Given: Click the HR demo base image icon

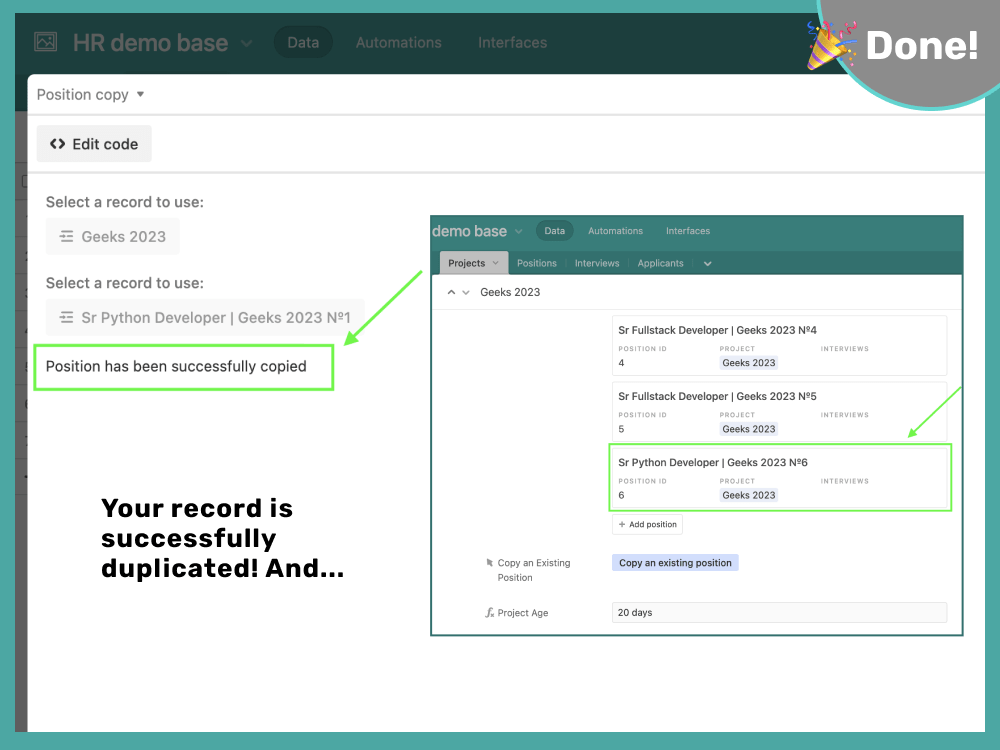Looking at the screenshot, I should coord(45,42).
